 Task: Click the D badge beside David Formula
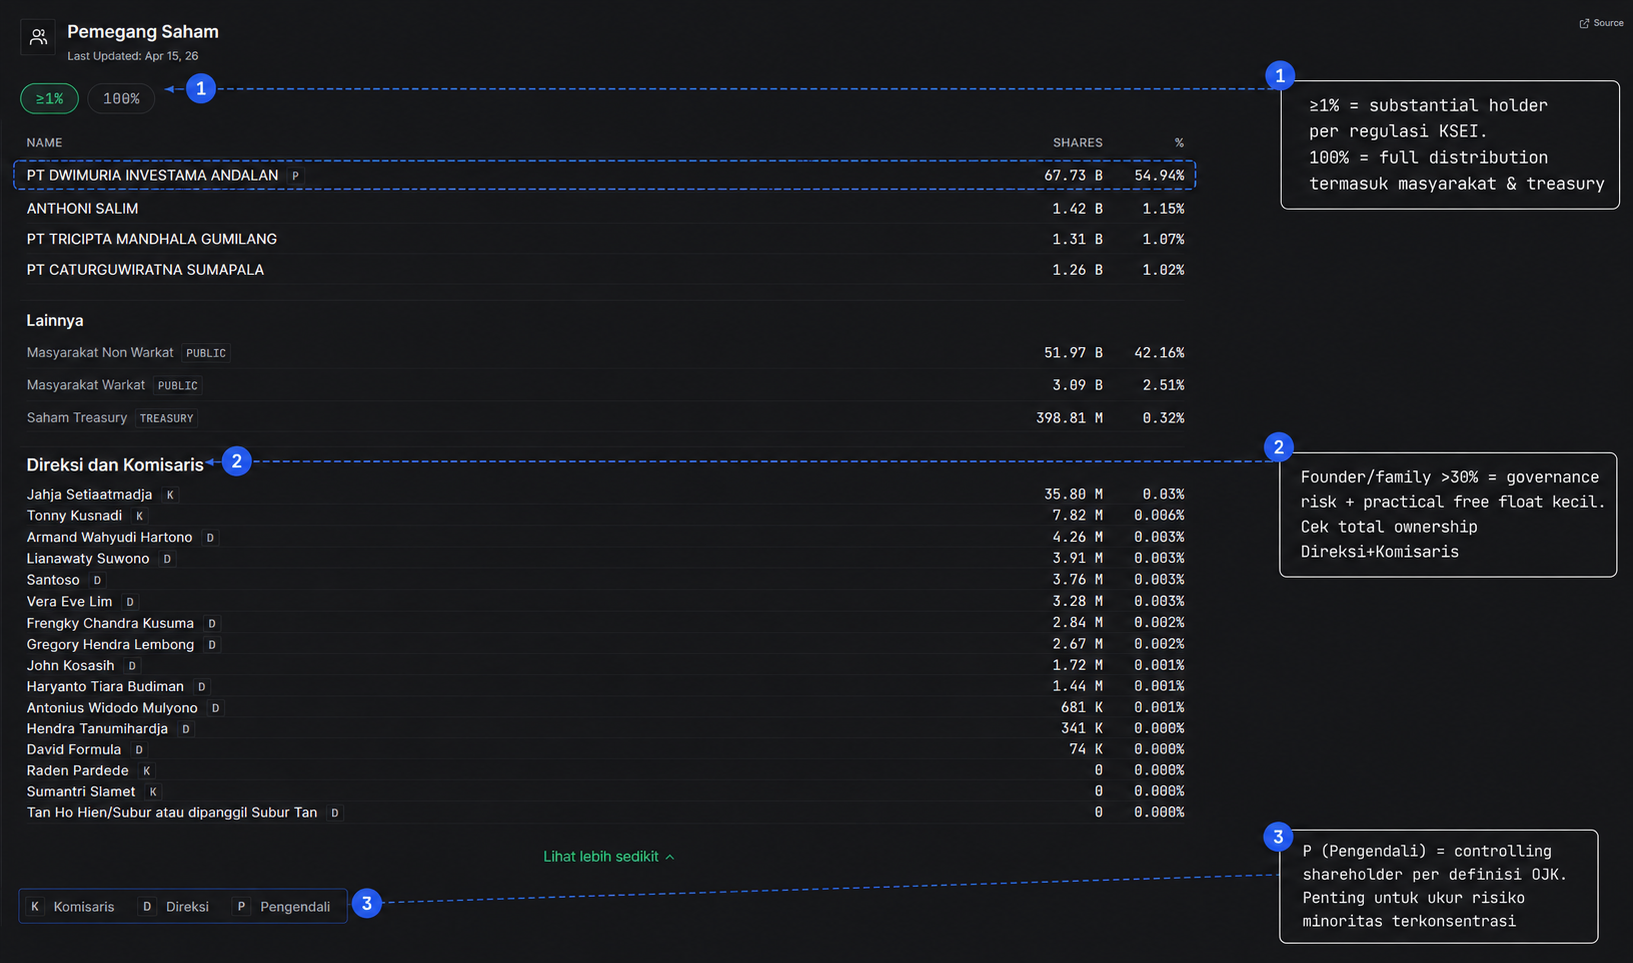pyautogui.click(x=139, y=750)
